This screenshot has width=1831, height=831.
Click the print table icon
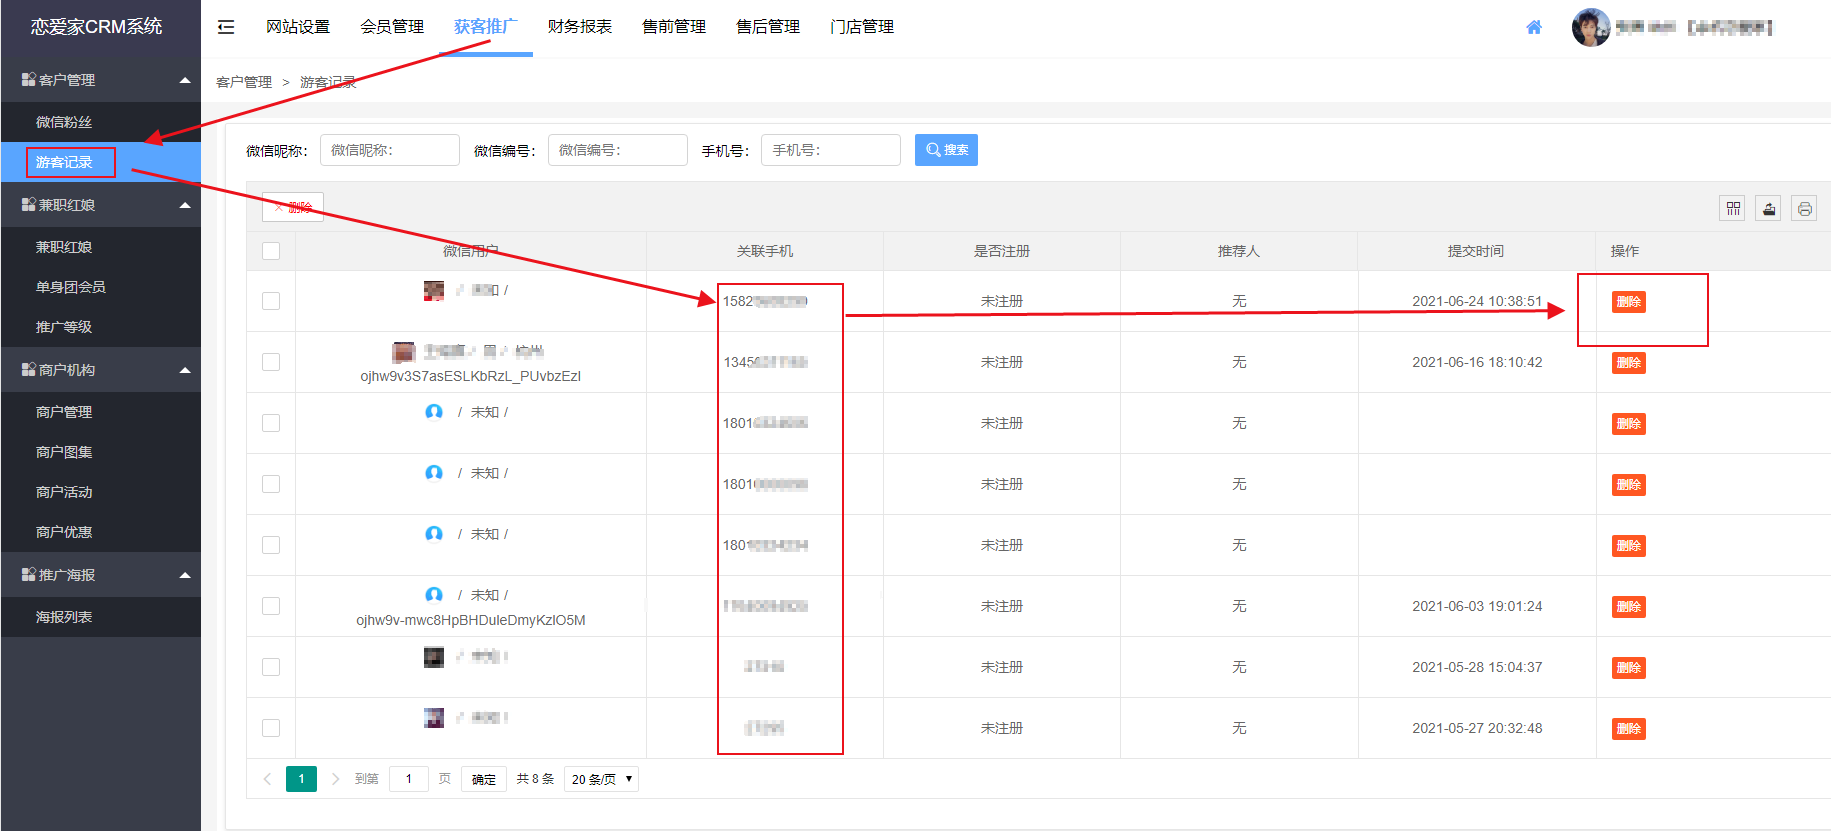1804,208
